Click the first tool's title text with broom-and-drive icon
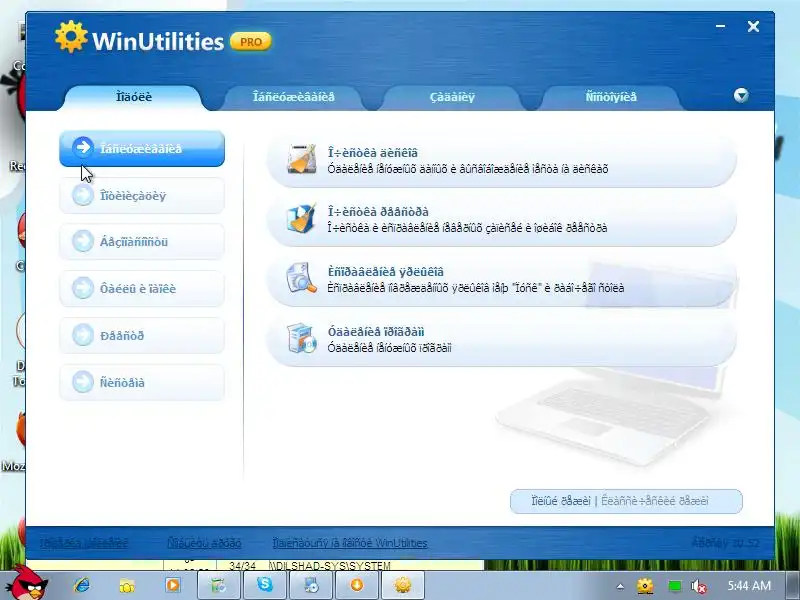Viewport: 800px width, 600px height. (372, 153)
